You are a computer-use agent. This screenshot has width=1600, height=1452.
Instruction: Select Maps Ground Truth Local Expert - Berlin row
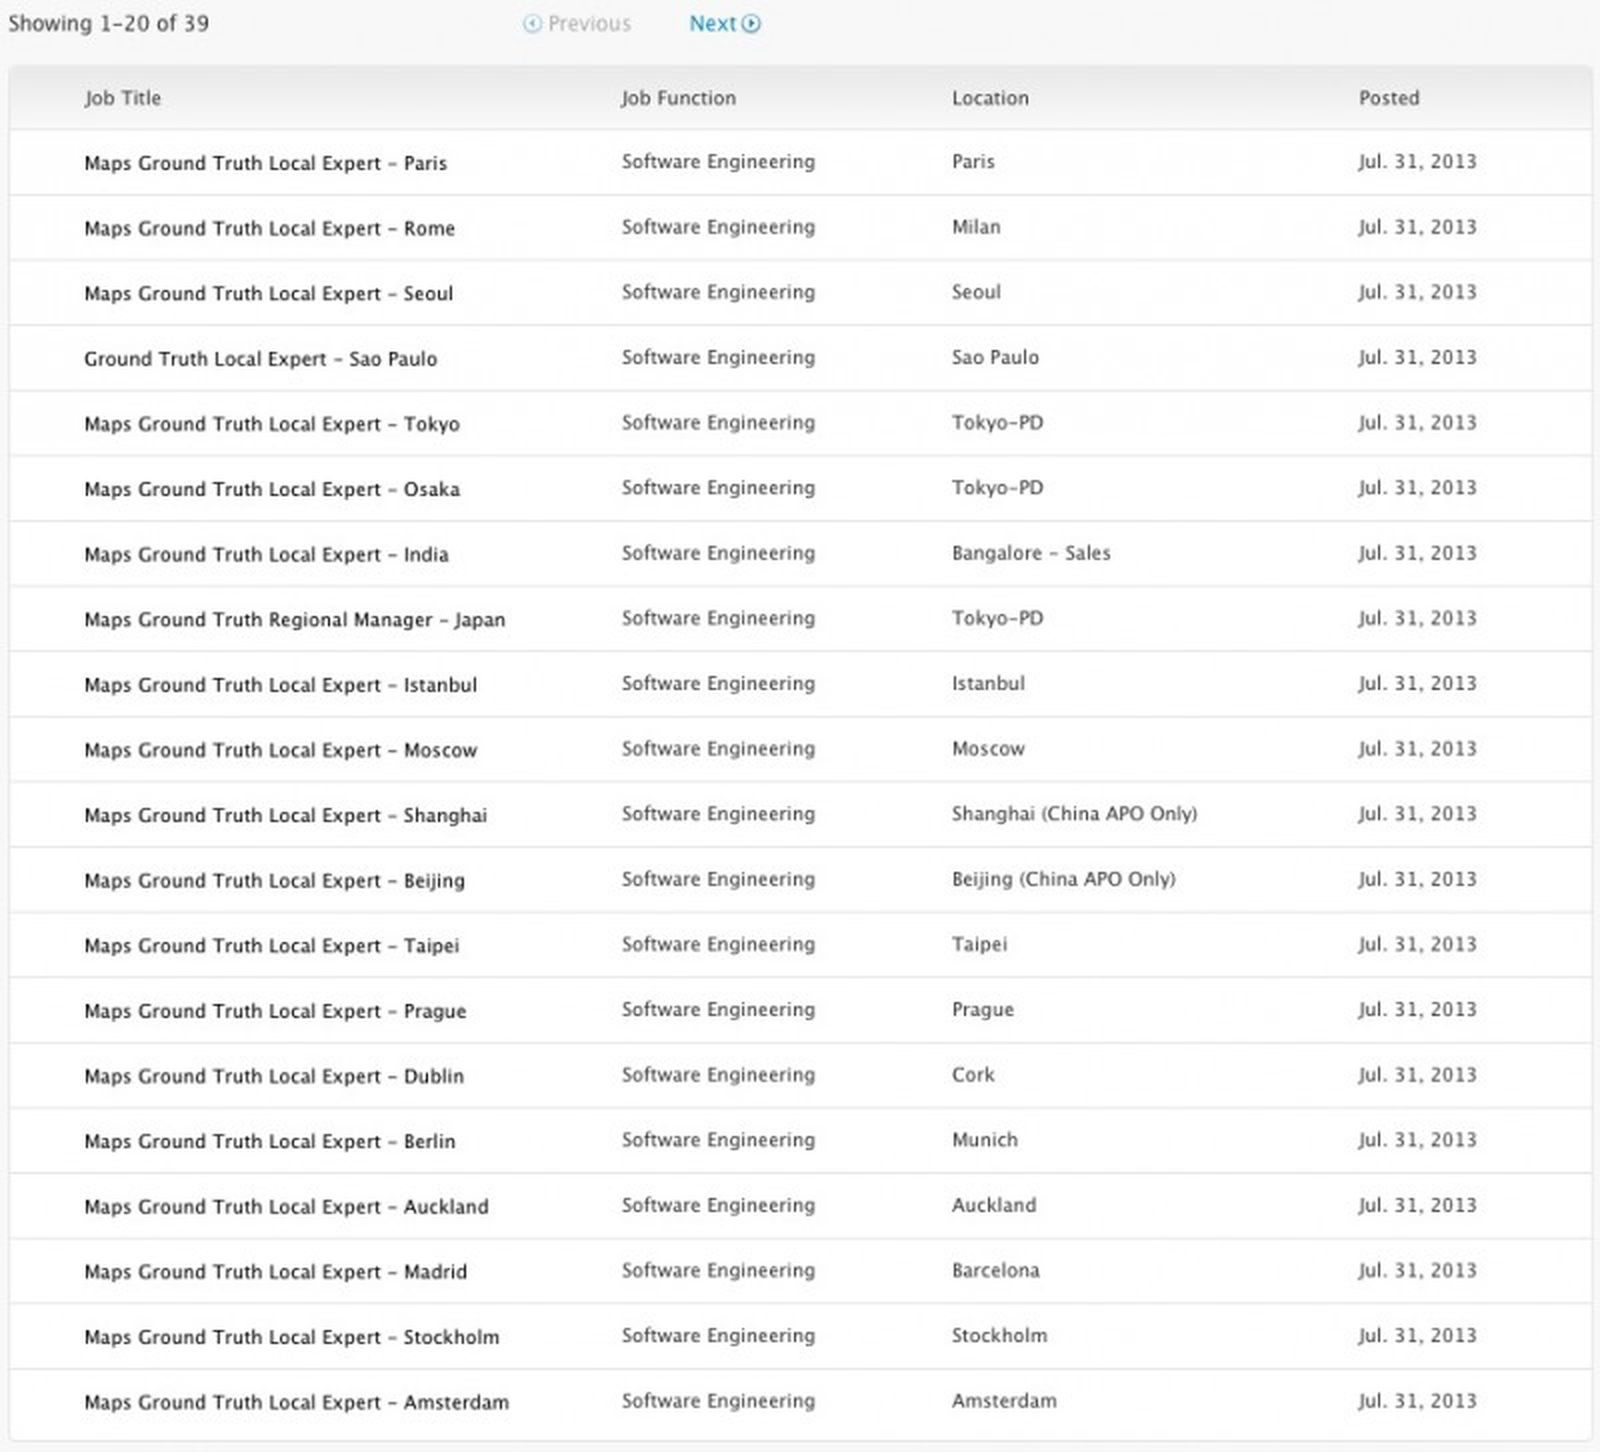268,1141
